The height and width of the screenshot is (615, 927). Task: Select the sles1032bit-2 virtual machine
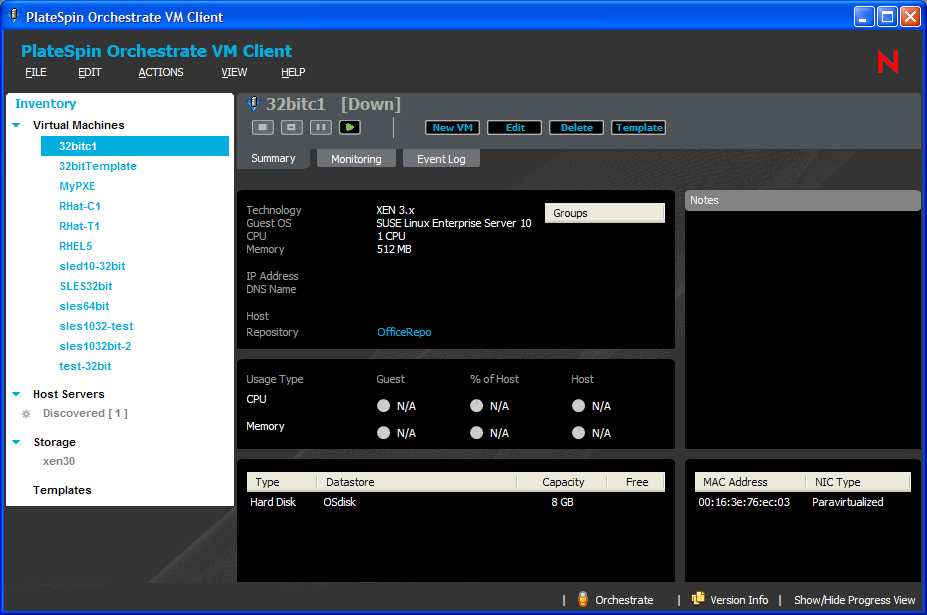coord(95,347)
